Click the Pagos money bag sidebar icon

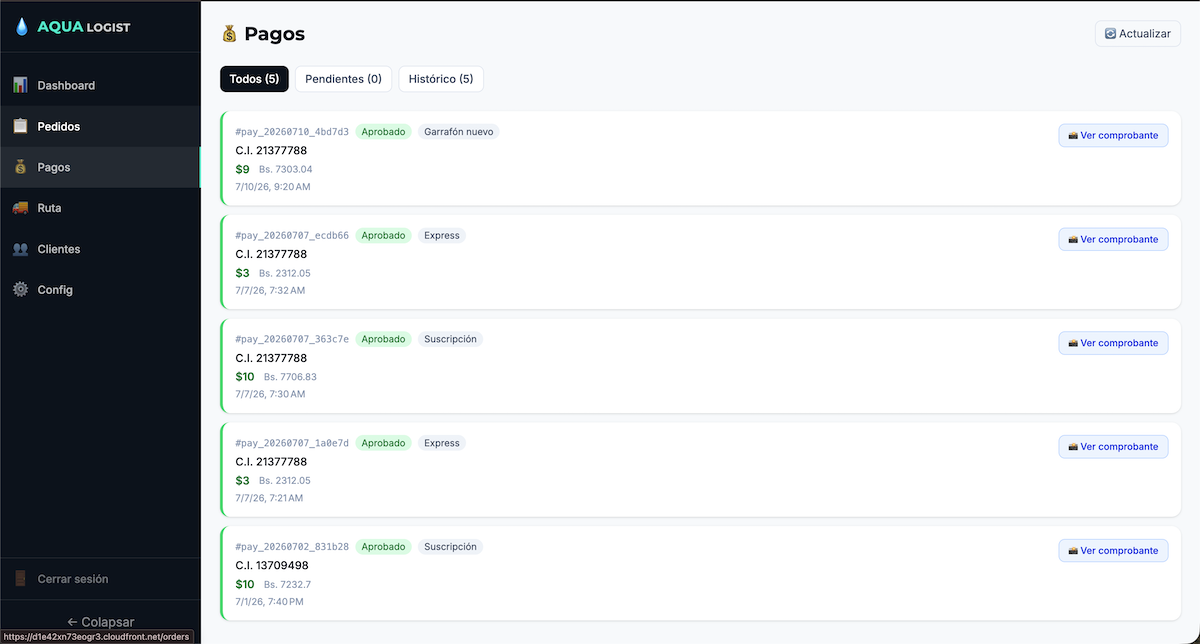[20, 167]
